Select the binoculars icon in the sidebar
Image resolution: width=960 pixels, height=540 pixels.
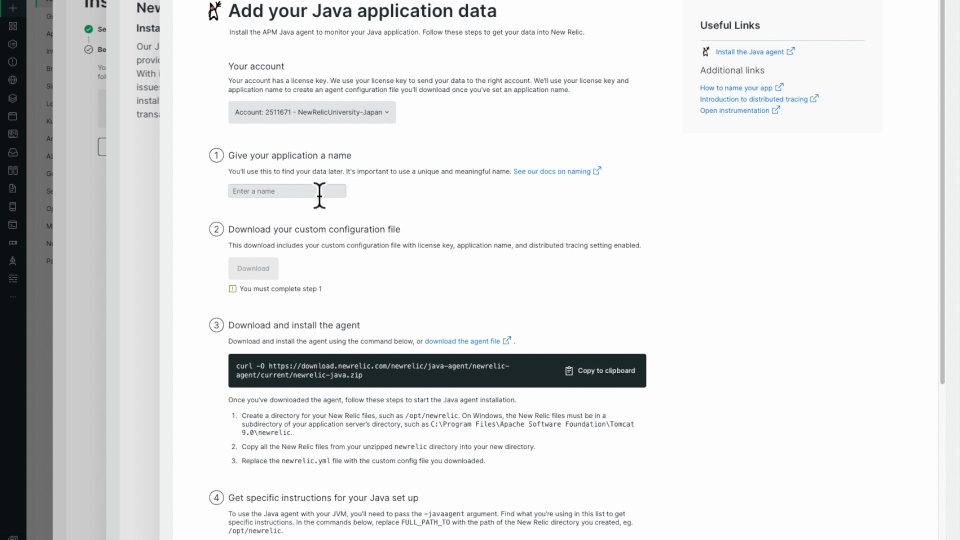coord(13,170)
